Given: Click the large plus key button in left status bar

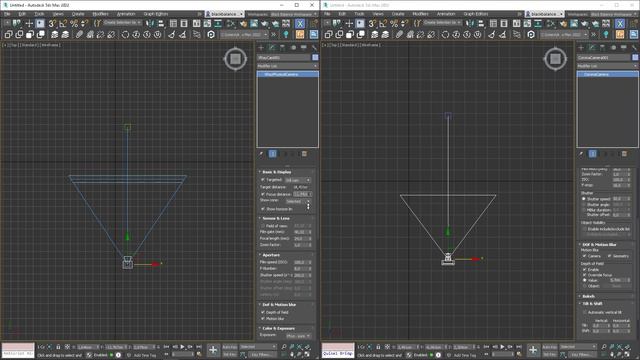Looking at the screenshot, I should coord(213,350).
